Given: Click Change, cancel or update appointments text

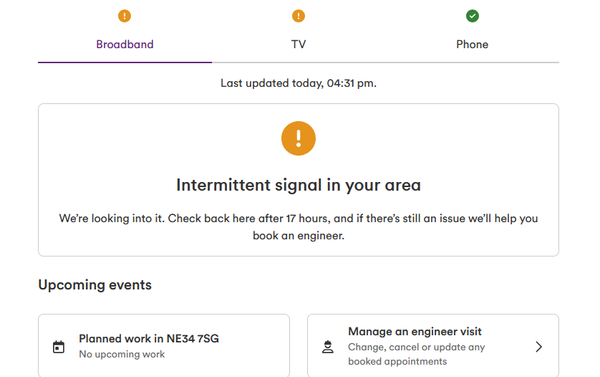Looking at the screenshot, I should pyautogui.click(x=416, y=354).
